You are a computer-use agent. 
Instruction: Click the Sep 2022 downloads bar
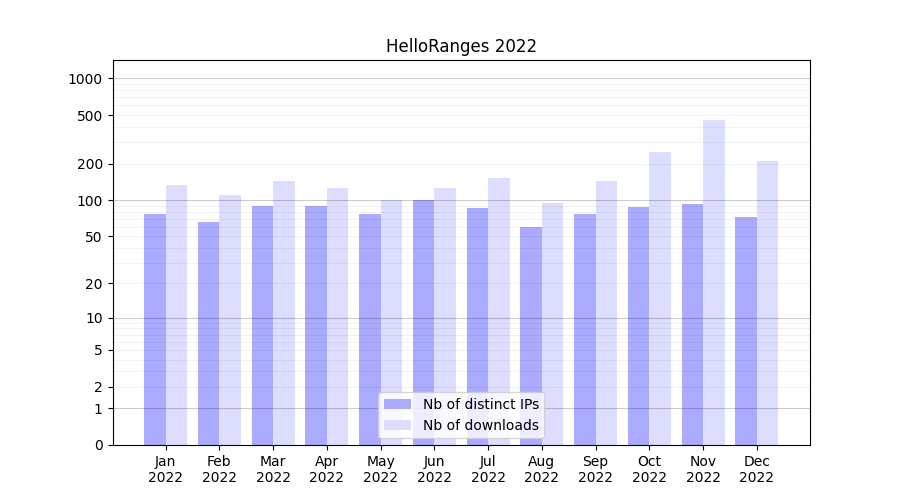point(606,312)
